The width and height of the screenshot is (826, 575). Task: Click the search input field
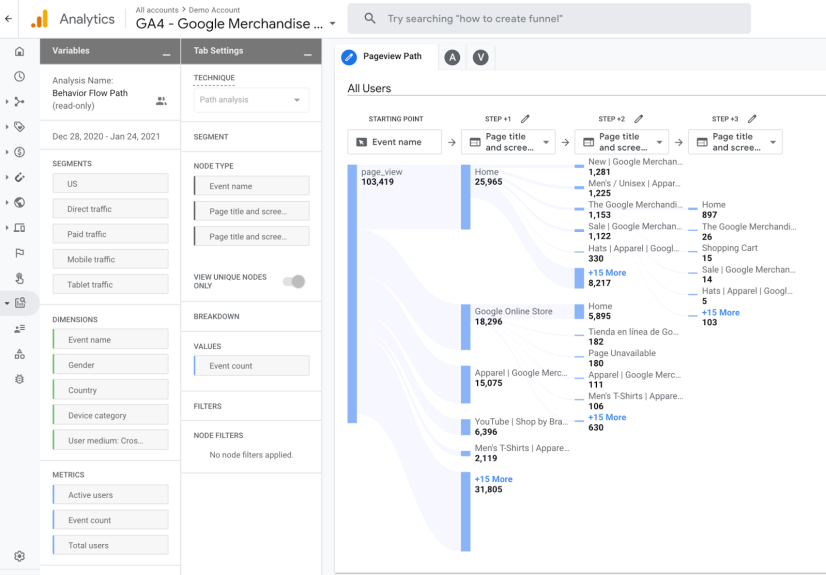click(x=549, y=18)
